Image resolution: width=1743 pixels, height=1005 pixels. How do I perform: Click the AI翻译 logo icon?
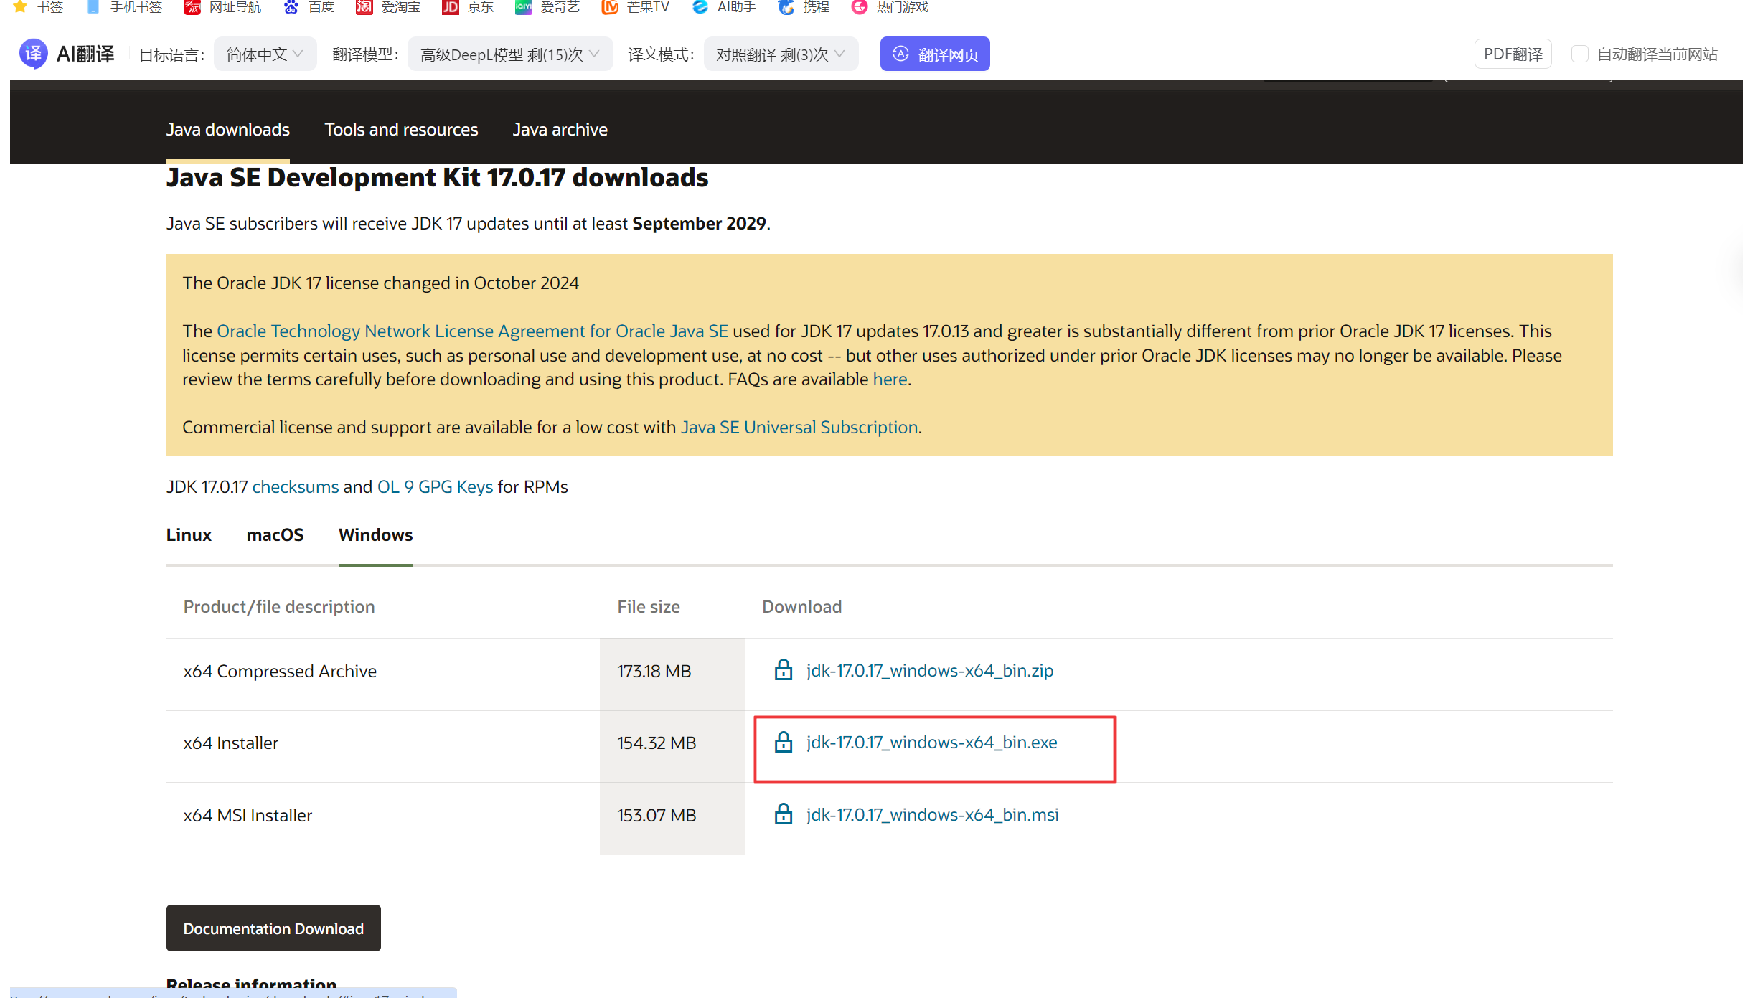click(33, 54)
